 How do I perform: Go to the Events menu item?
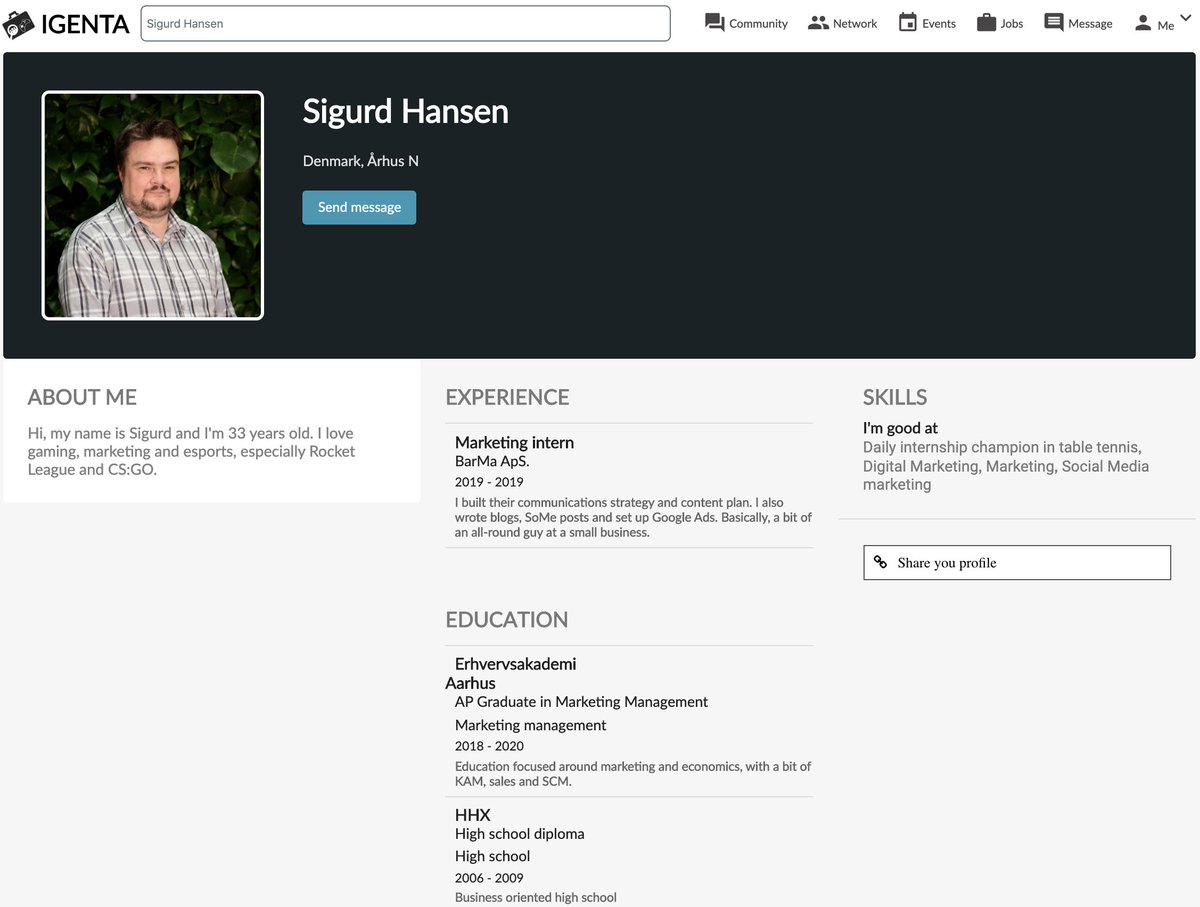pos(927,23)
